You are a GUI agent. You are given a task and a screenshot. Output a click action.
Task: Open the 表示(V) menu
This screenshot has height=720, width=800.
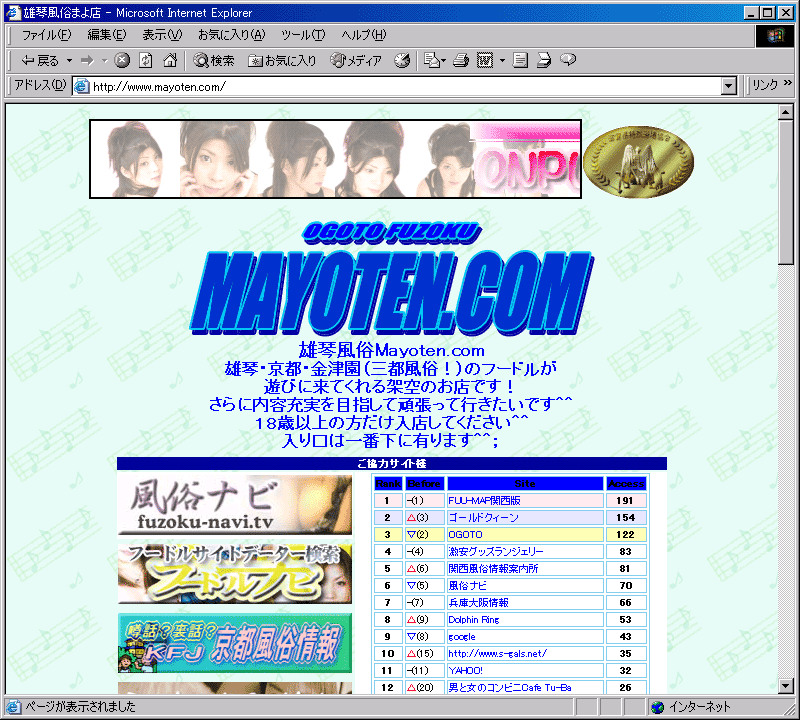click(x=162, y=35)
